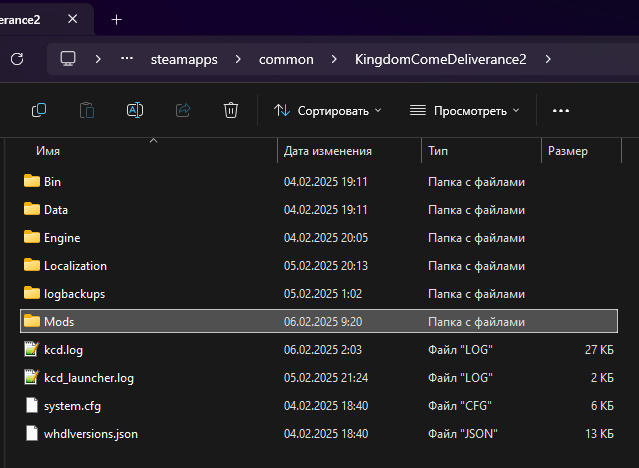Open a new tab with plus button
Viewport: 639px width, 468px height.
click(116, 19)
